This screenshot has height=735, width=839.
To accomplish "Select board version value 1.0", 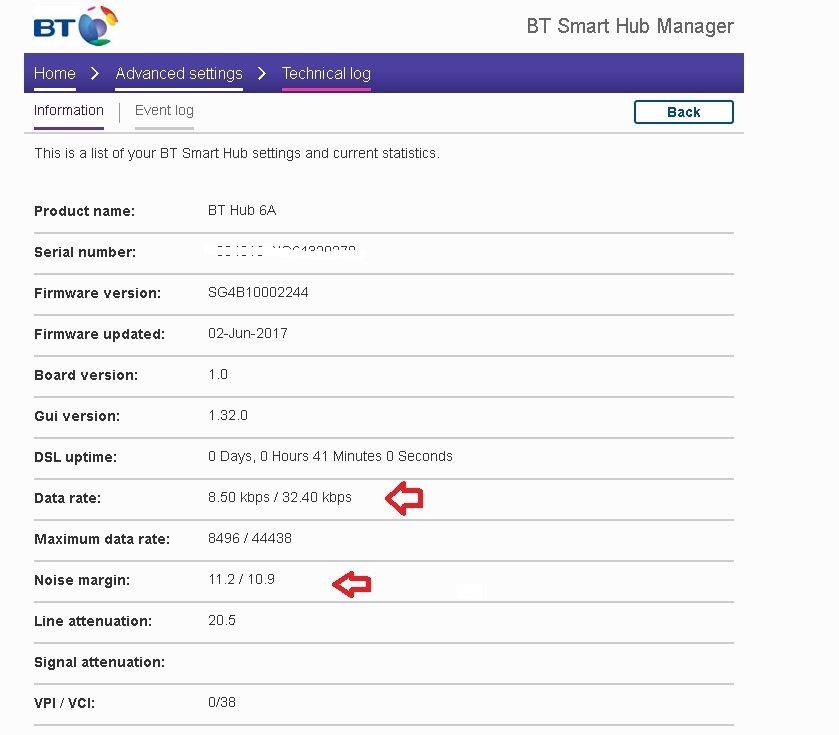I will 218,374.
